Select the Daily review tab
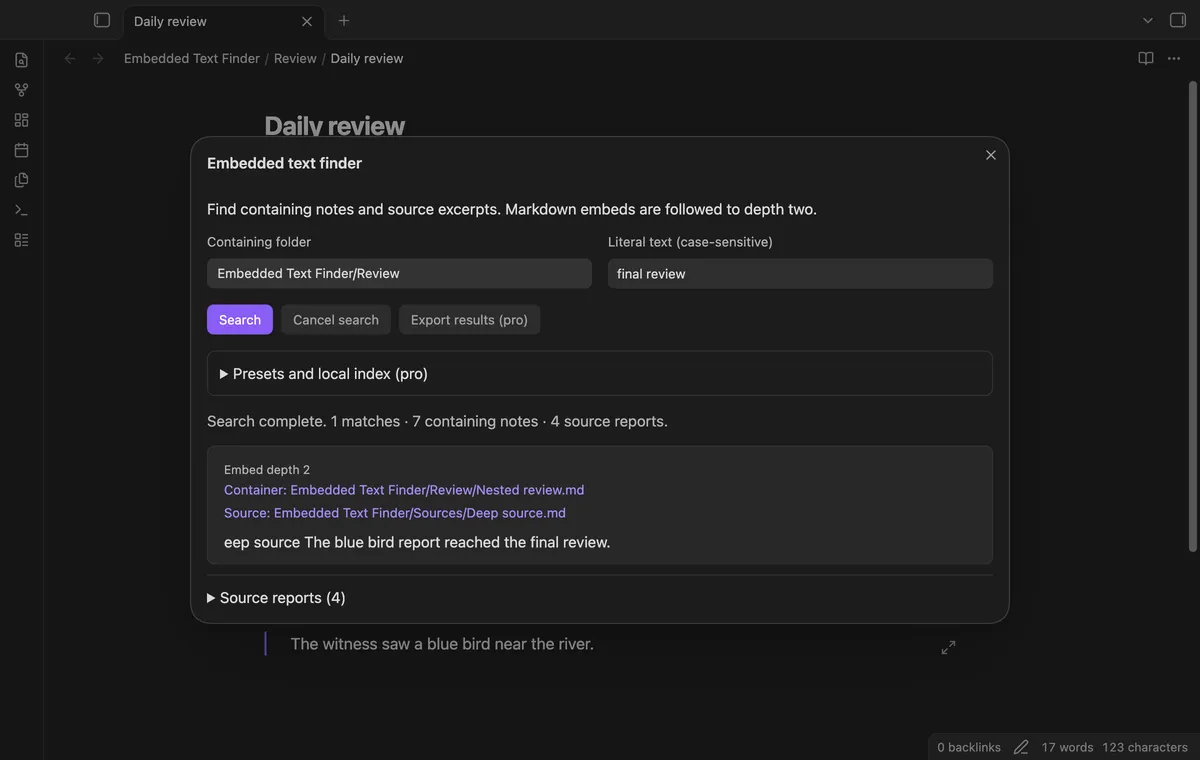Viewport: 1200px width, 760px height. coord(222,21)
